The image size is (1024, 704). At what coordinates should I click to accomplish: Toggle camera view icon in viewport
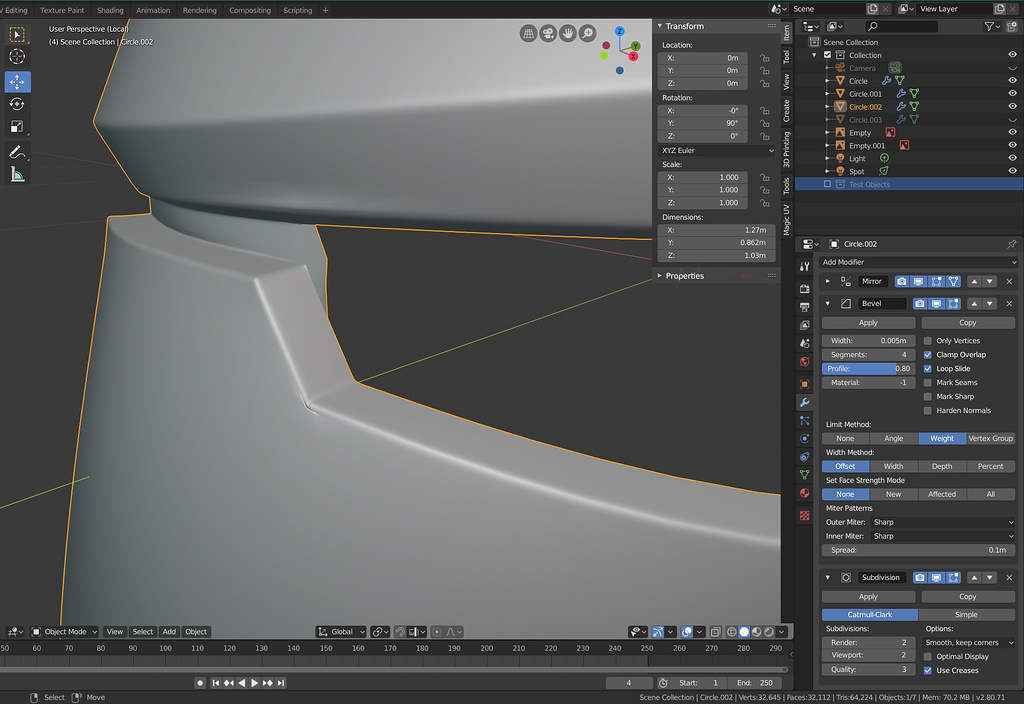[548, 33]
